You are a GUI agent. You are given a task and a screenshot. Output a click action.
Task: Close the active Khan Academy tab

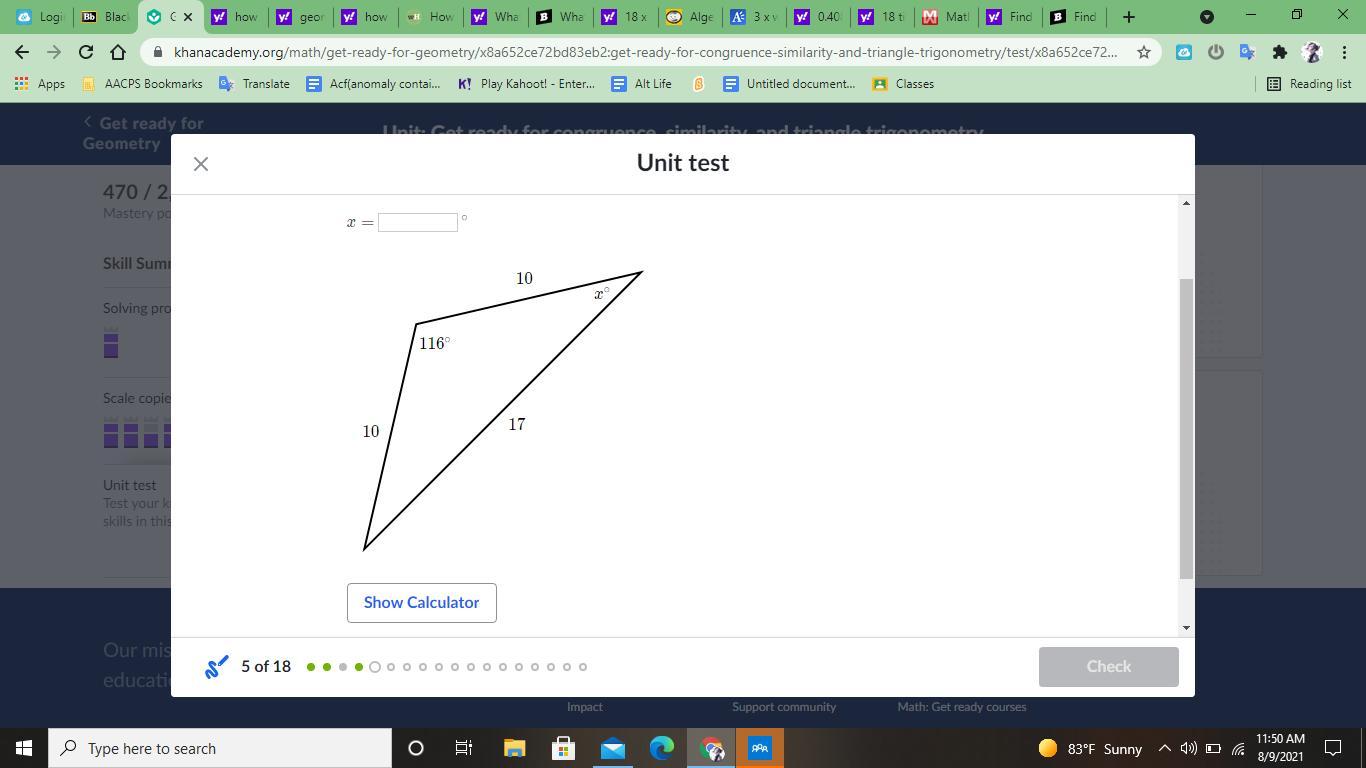[x=187, y=17]
